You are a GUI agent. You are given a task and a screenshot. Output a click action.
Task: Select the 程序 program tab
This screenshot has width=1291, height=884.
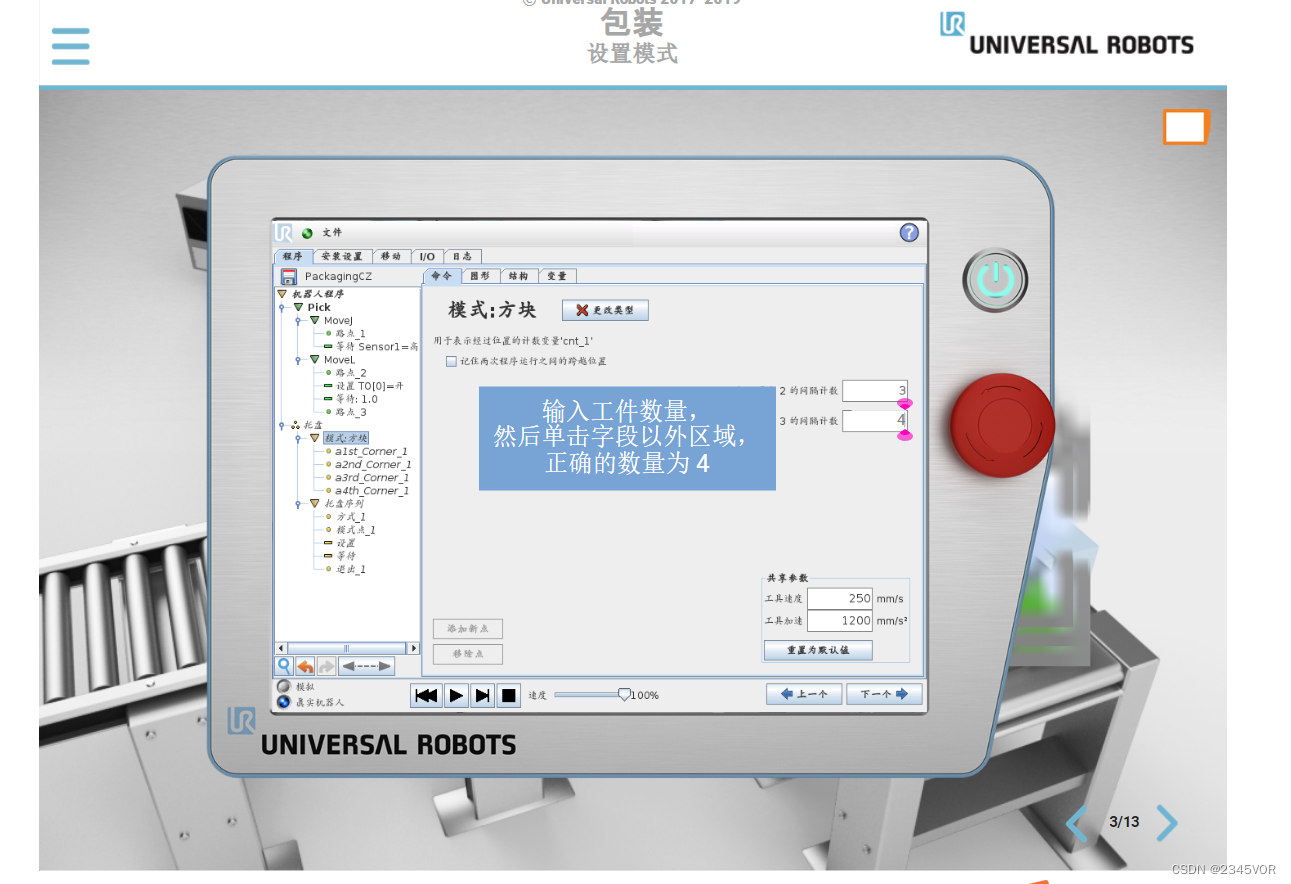293,256
